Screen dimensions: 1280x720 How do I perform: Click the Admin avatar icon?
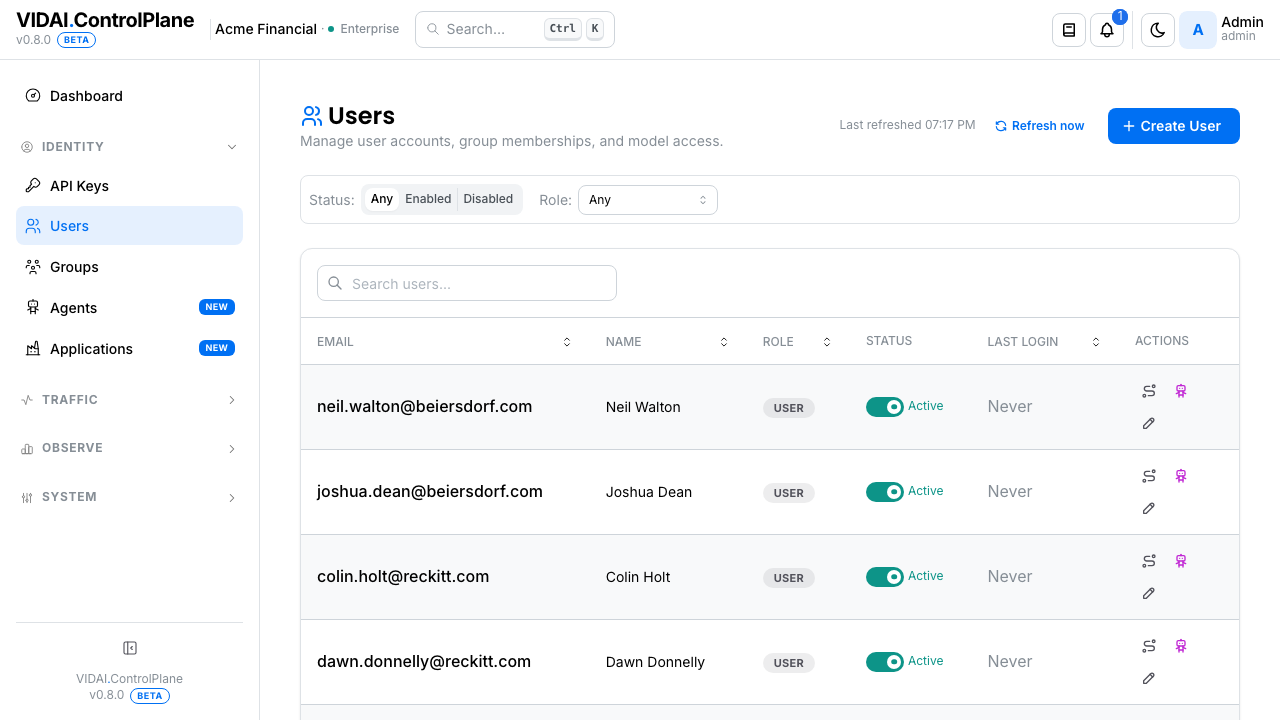click(x=1198, y=30)
